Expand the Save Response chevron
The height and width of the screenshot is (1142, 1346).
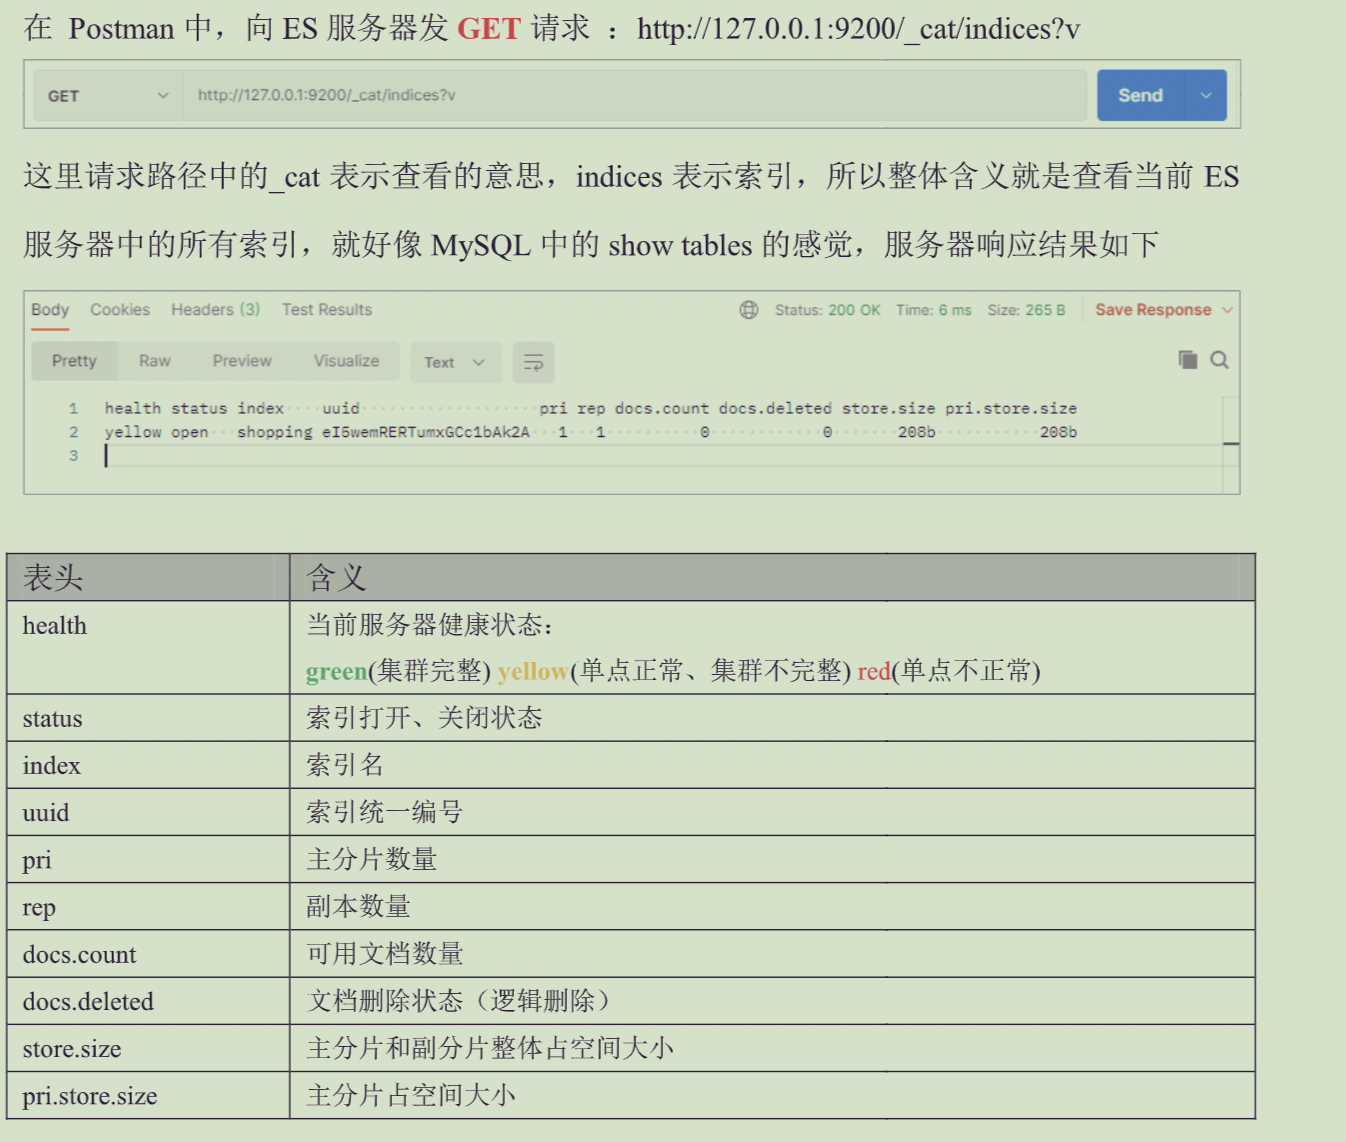[1227, 310]
